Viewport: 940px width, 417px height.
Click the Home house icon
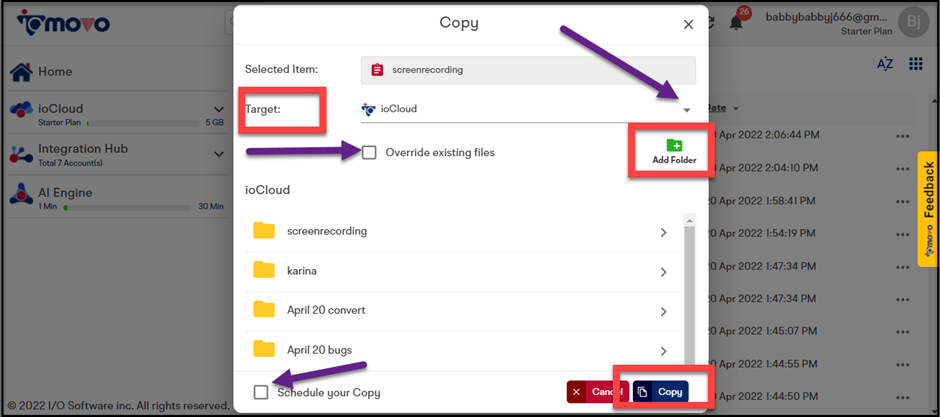tap(22, 72)
